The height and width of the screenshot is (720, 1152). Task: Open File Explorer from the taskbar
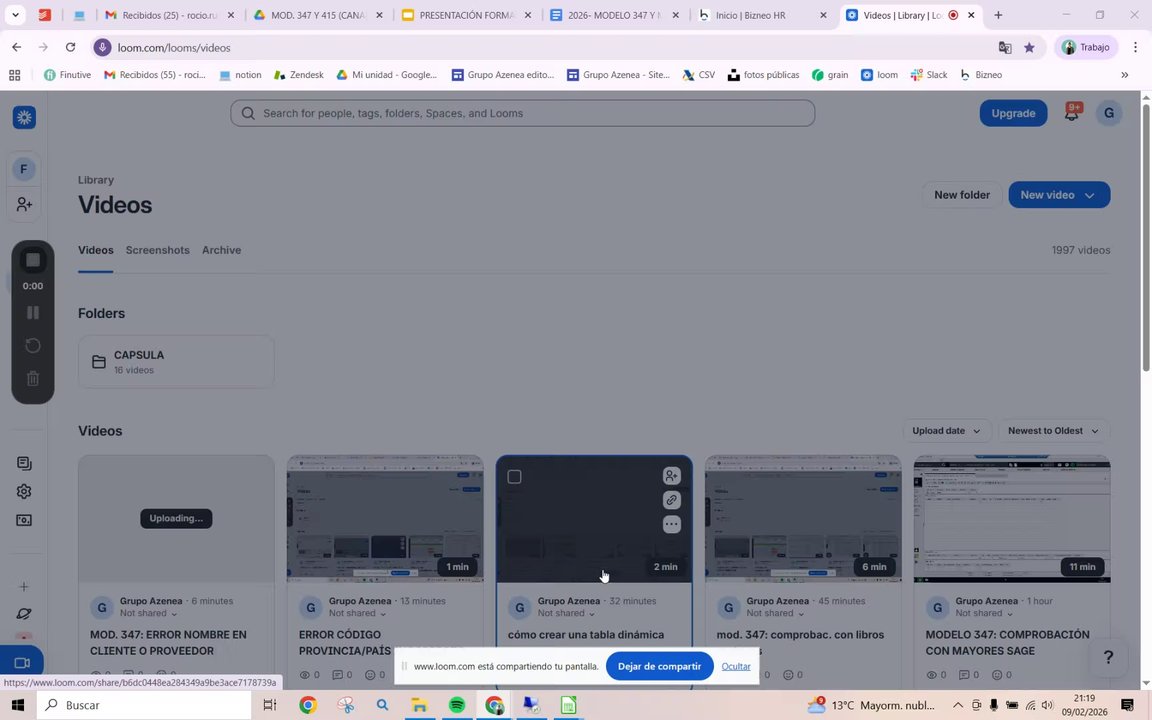(x=419, y=705)
